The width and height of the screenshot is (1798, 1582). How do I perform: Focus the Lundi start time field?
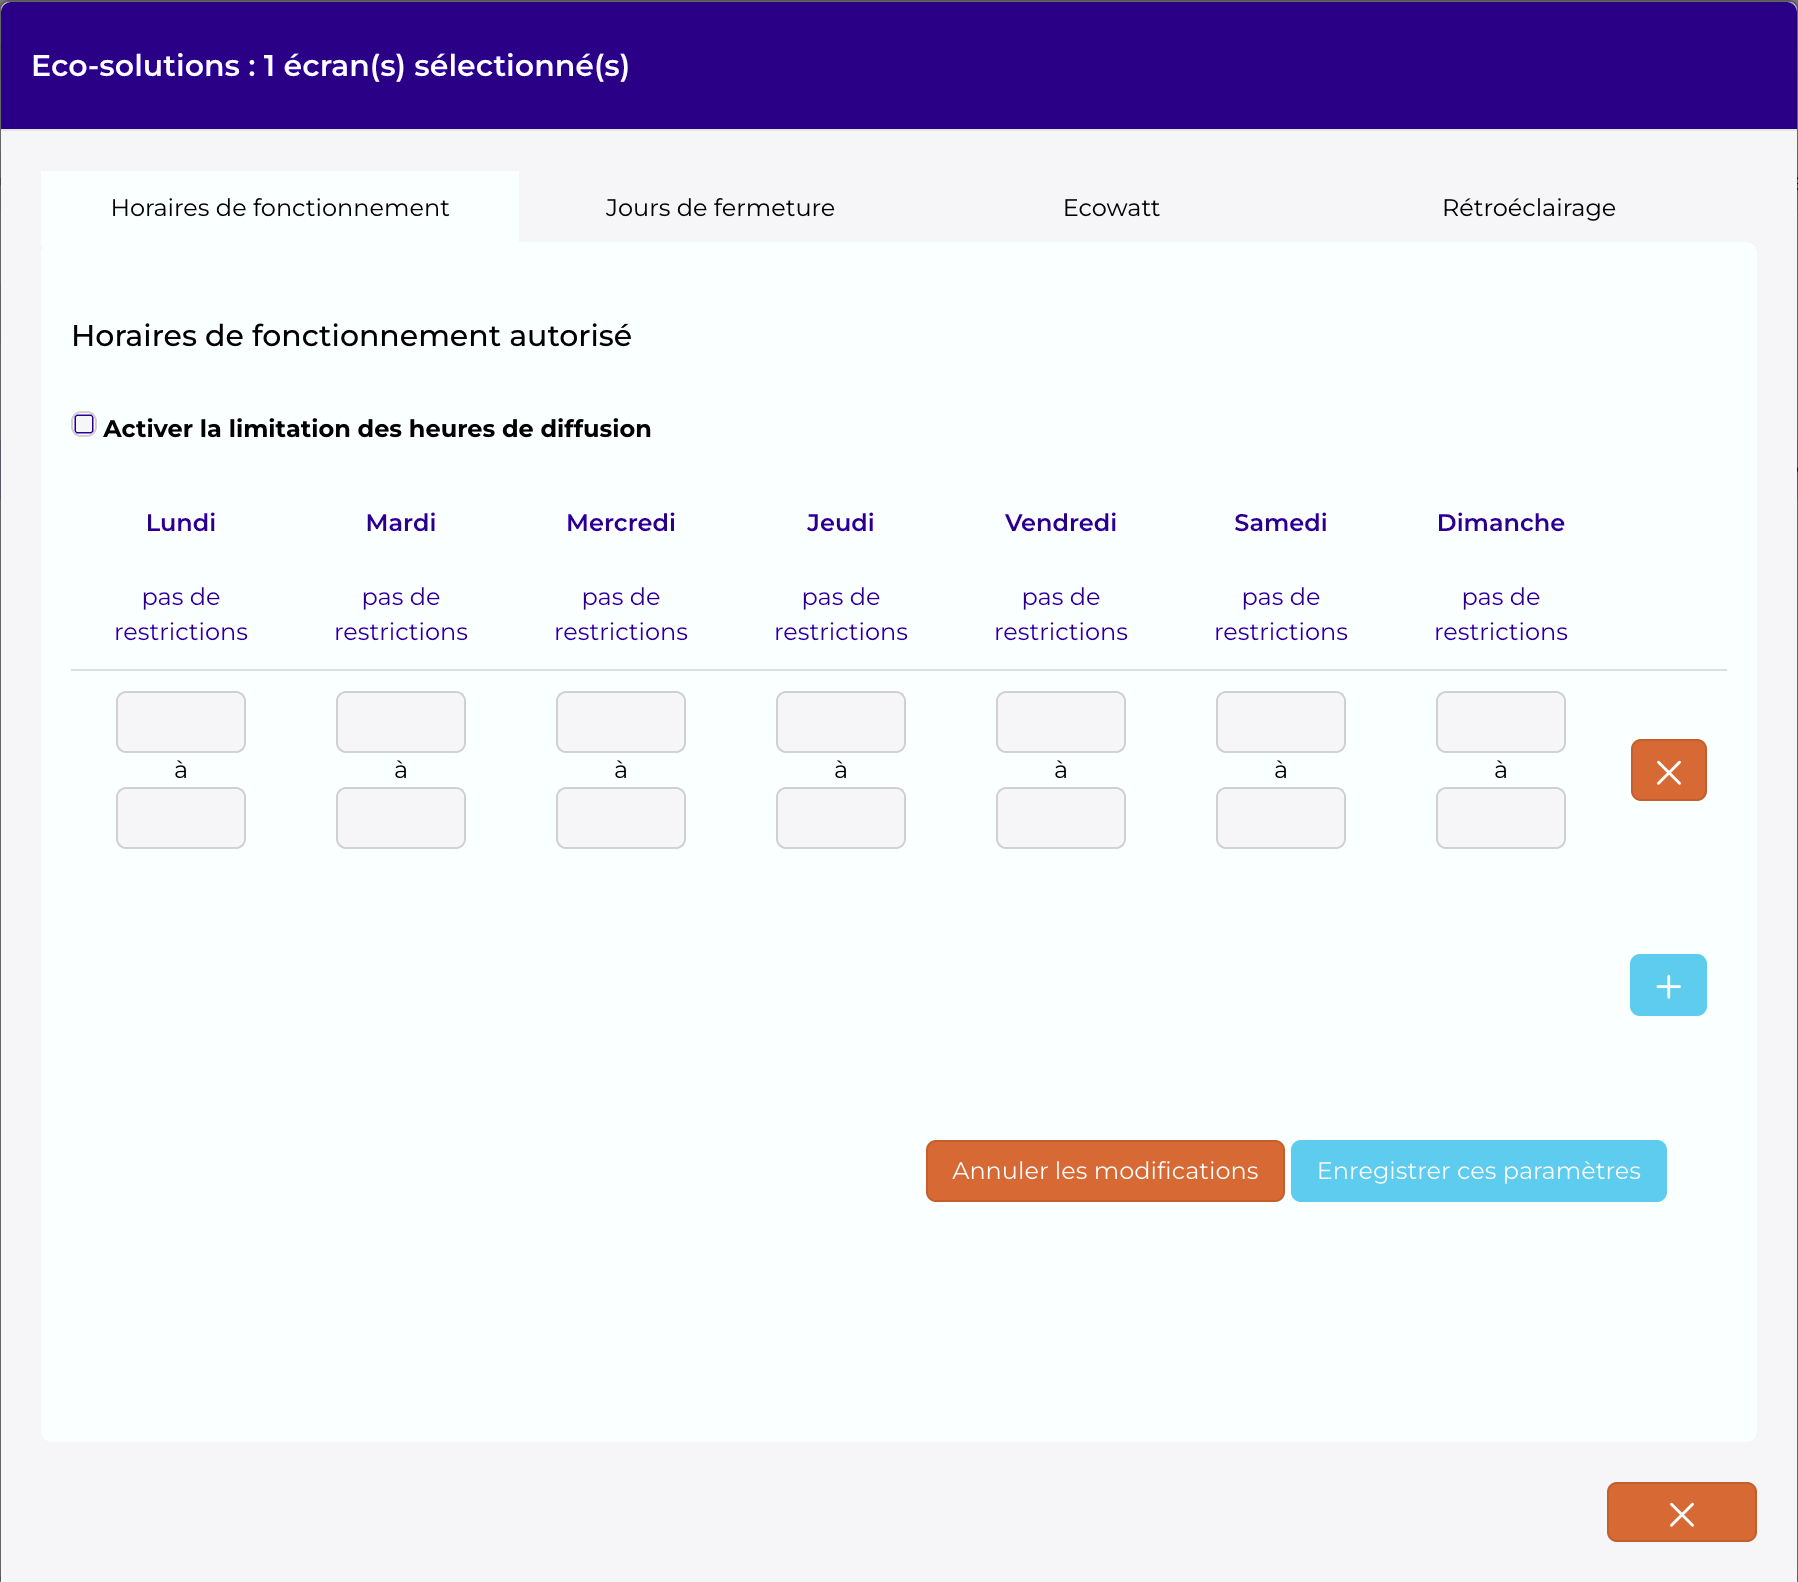tap(181, 722)
